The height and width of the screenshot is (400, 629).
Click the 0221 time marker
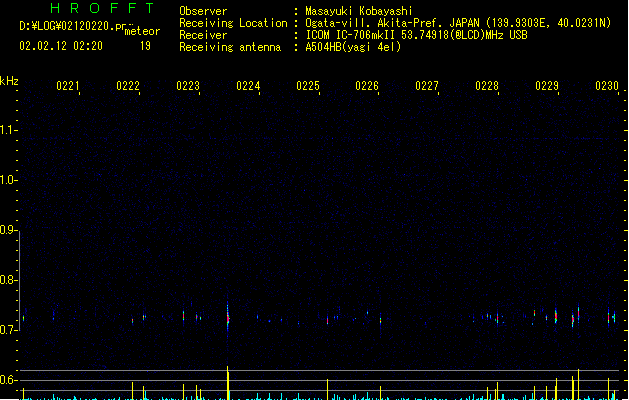pyautogui.click(x=68, y=86)
